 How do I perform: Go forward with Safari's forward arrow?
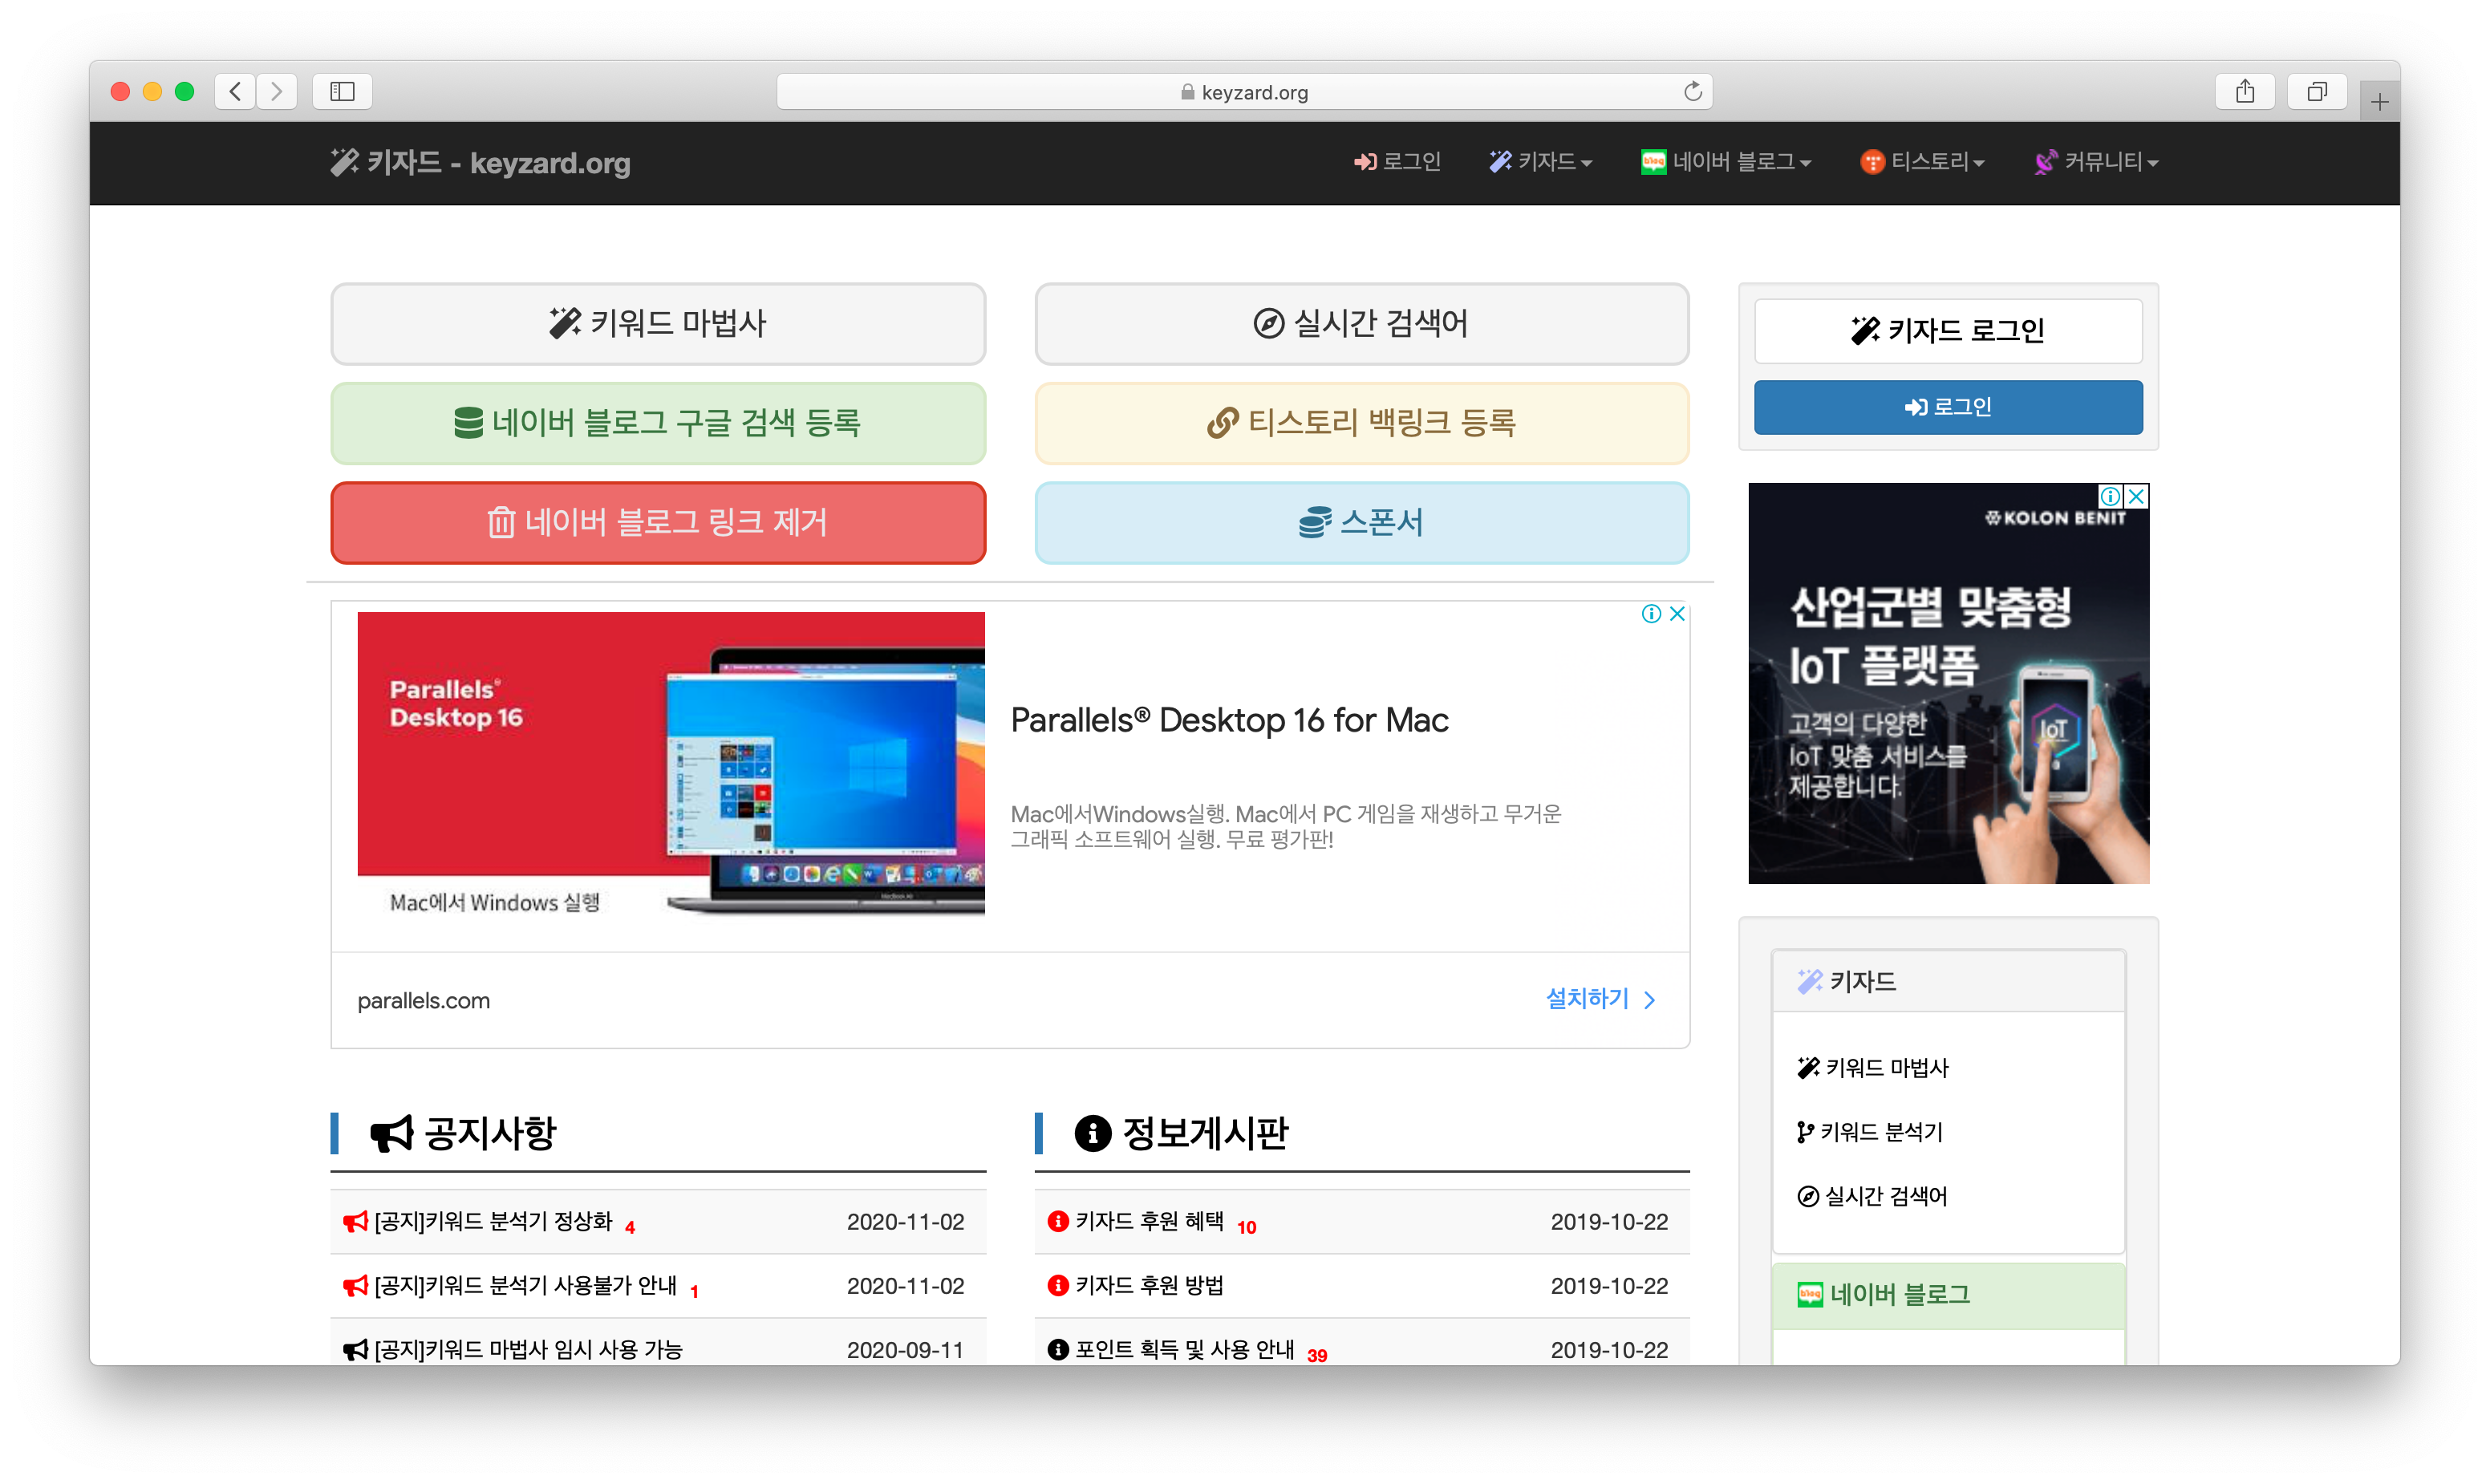point(277,92)
